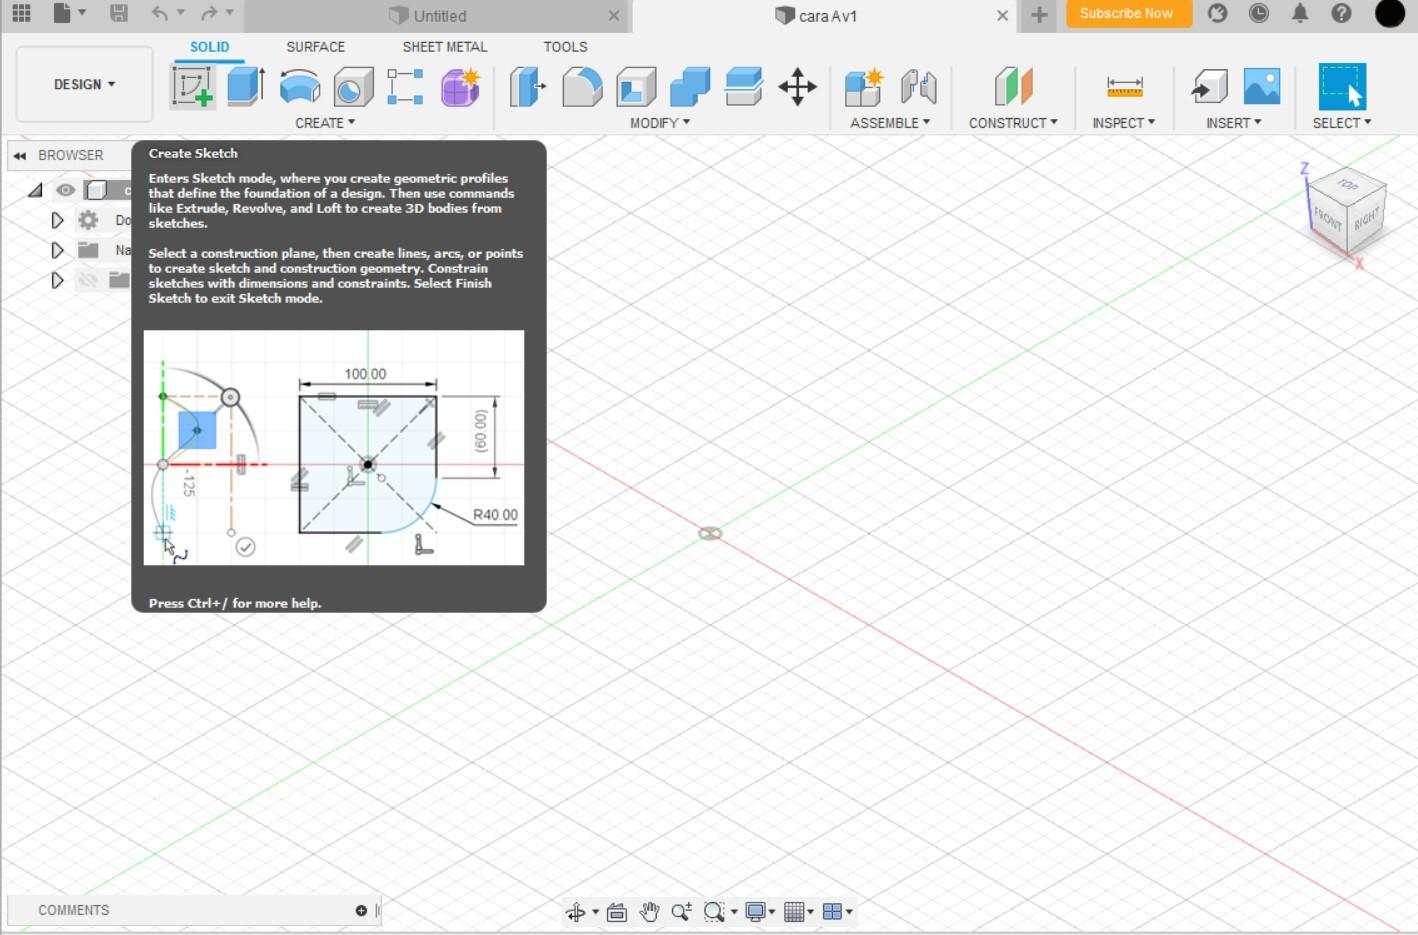This screenshot has height=935, width=1418.
Task: Toggle root component visibility eye
Action: click(x=65, y=189)
